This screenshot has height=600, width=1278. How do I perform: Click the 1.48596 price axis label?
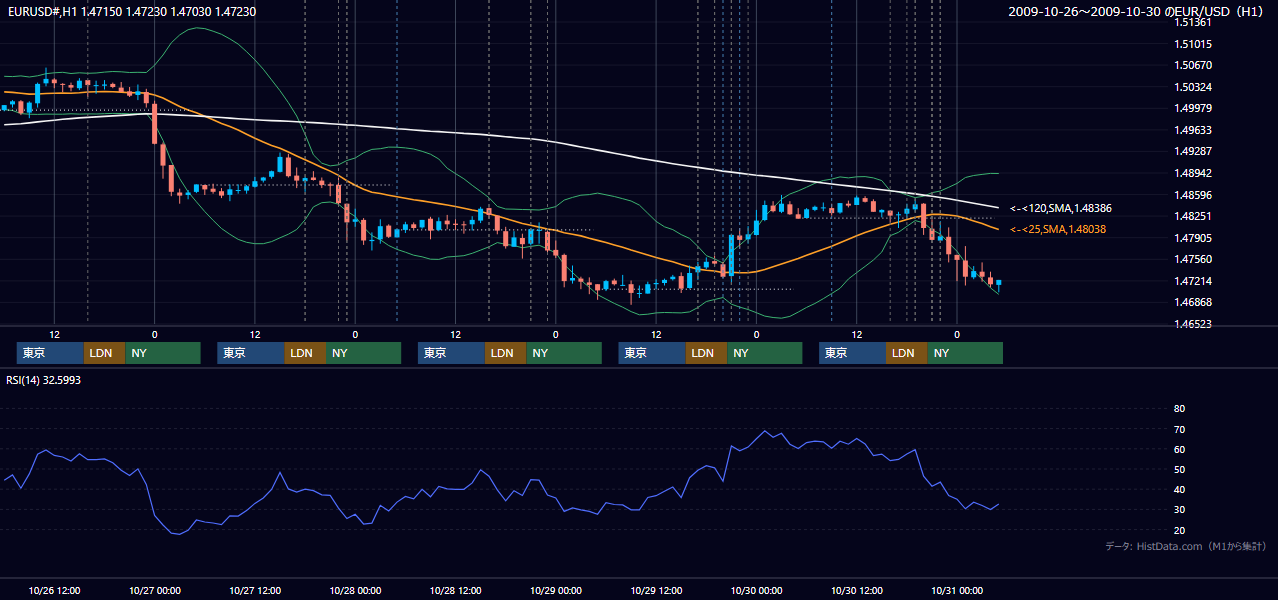click(1193, 195)
